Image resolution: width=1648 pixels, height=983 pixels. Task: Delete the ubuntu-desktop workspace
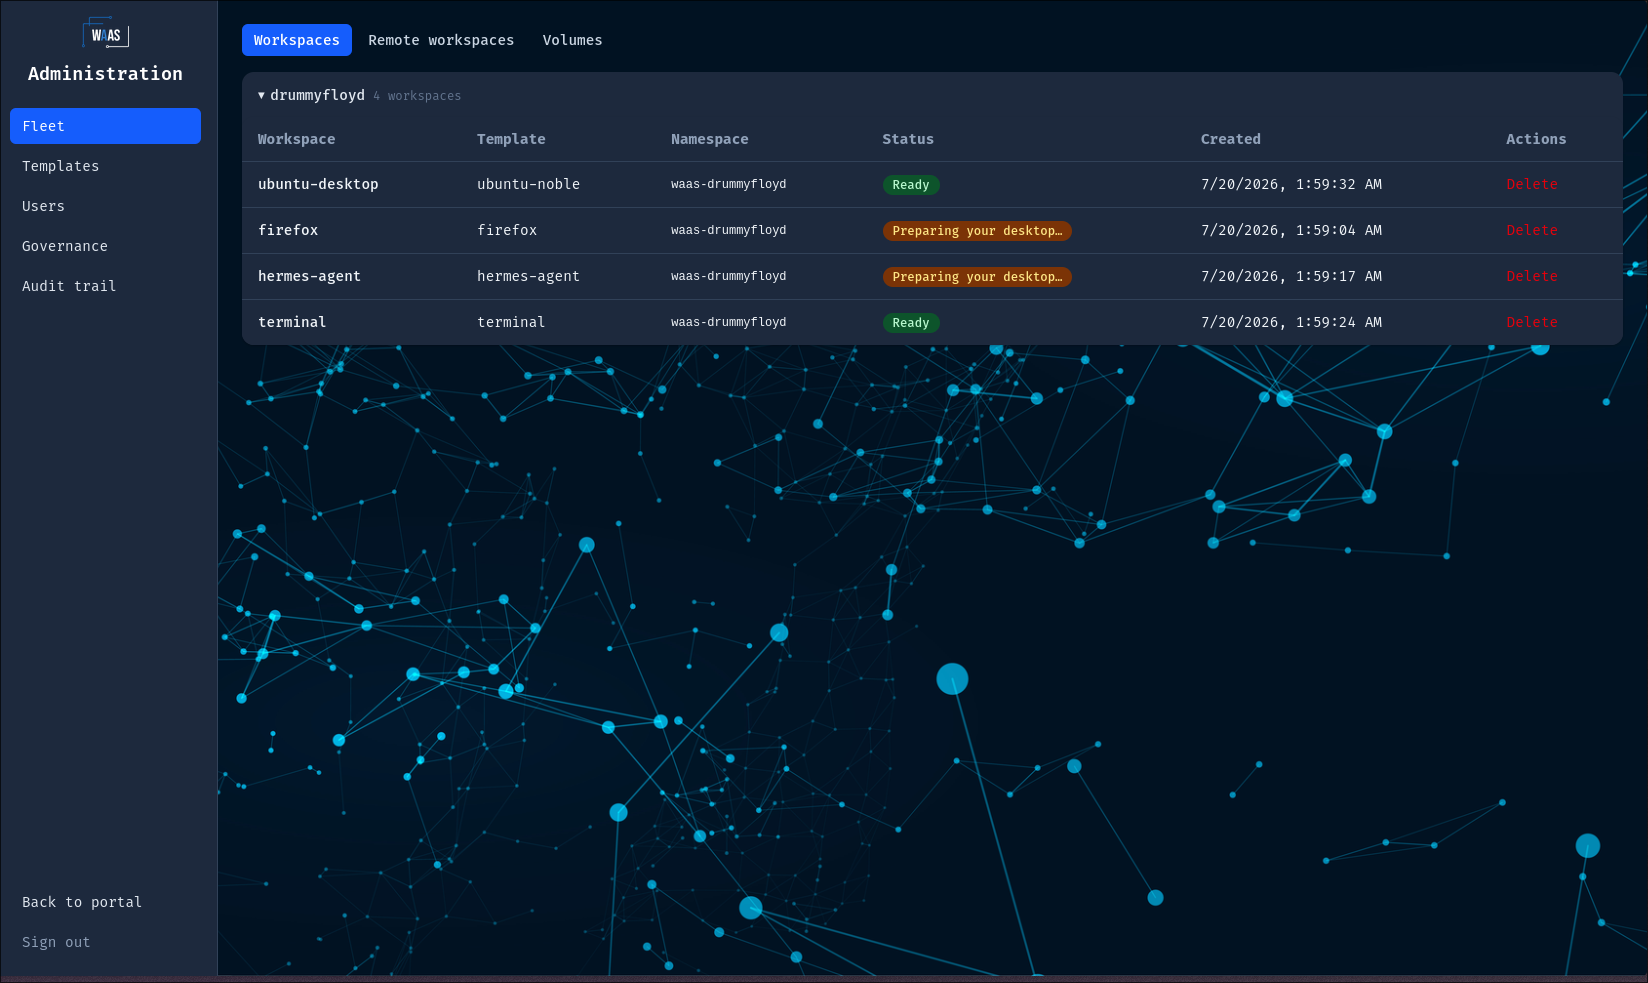pyautogui.click(x=1532, y=184)
